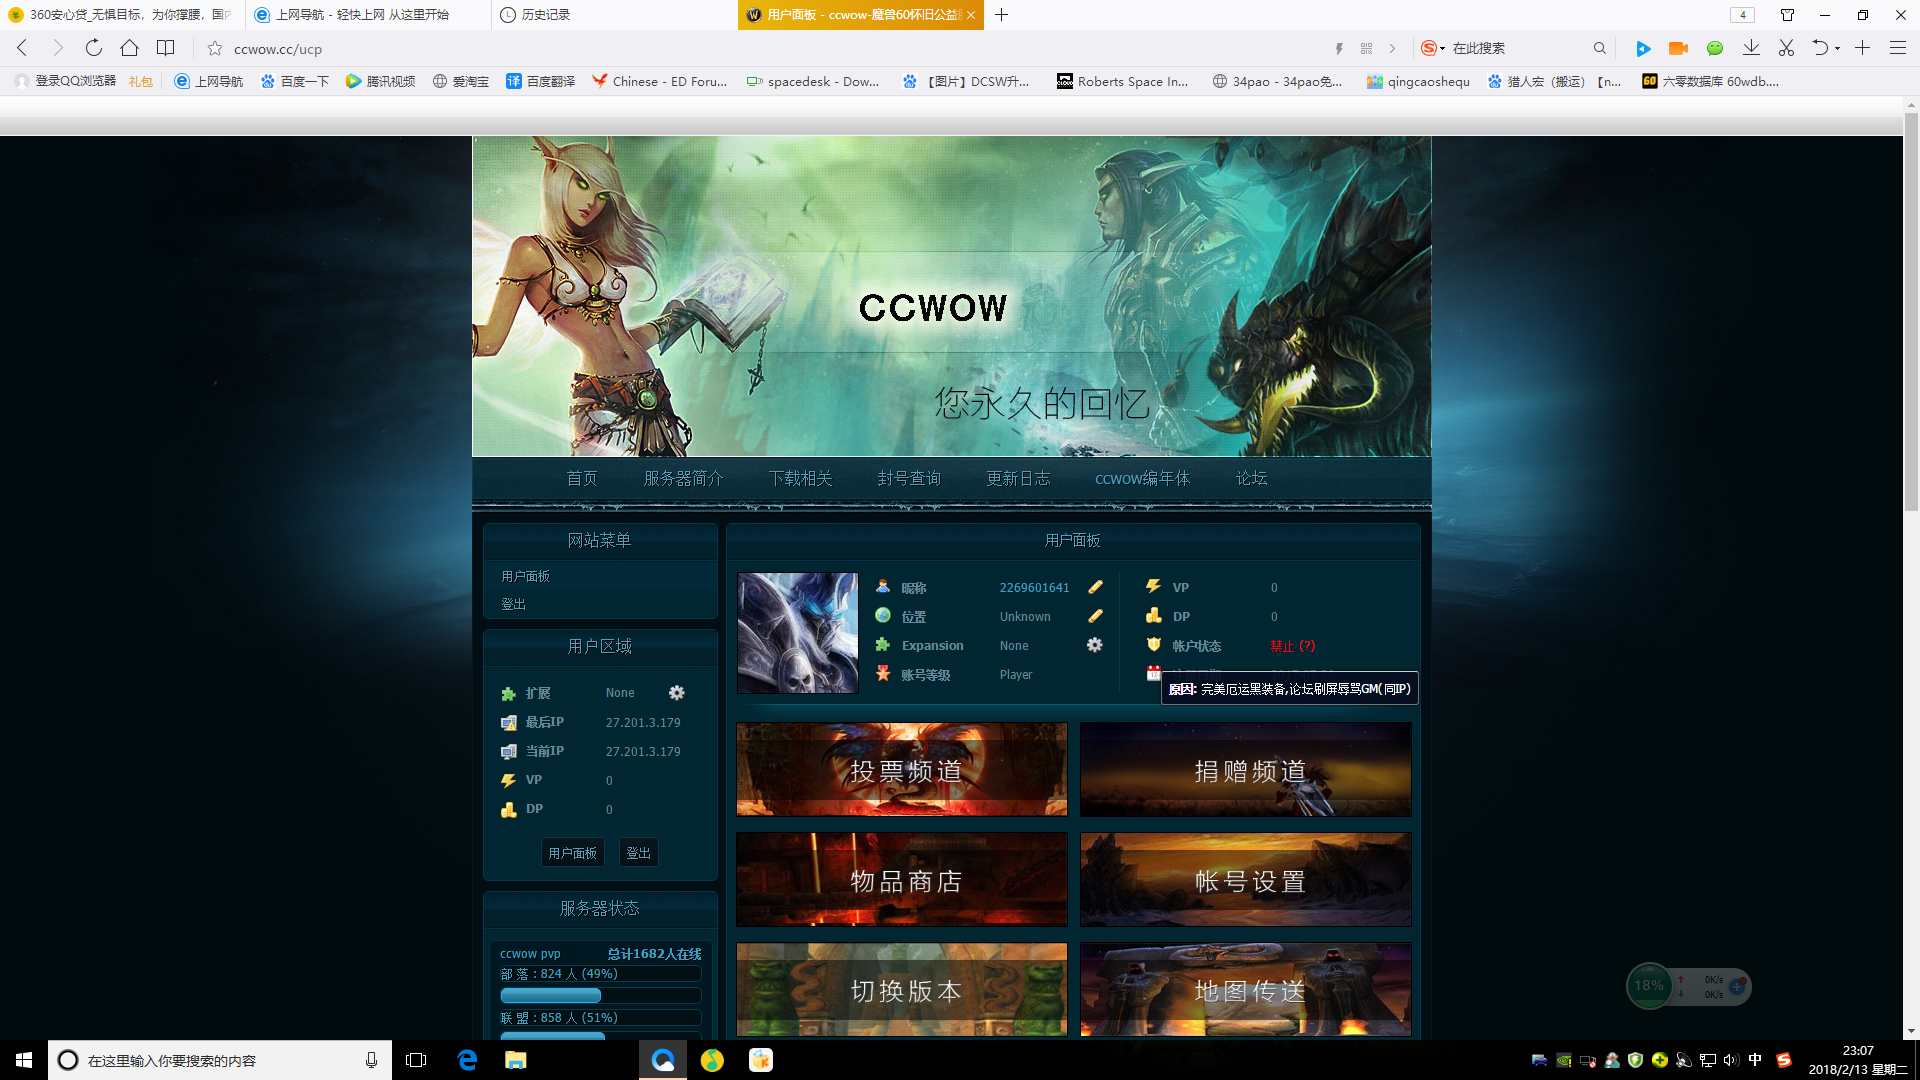This screenshot has width=1920, height=1080.
Task: Bookmark the page with the star icon
Action: click(x=214, y=48)
